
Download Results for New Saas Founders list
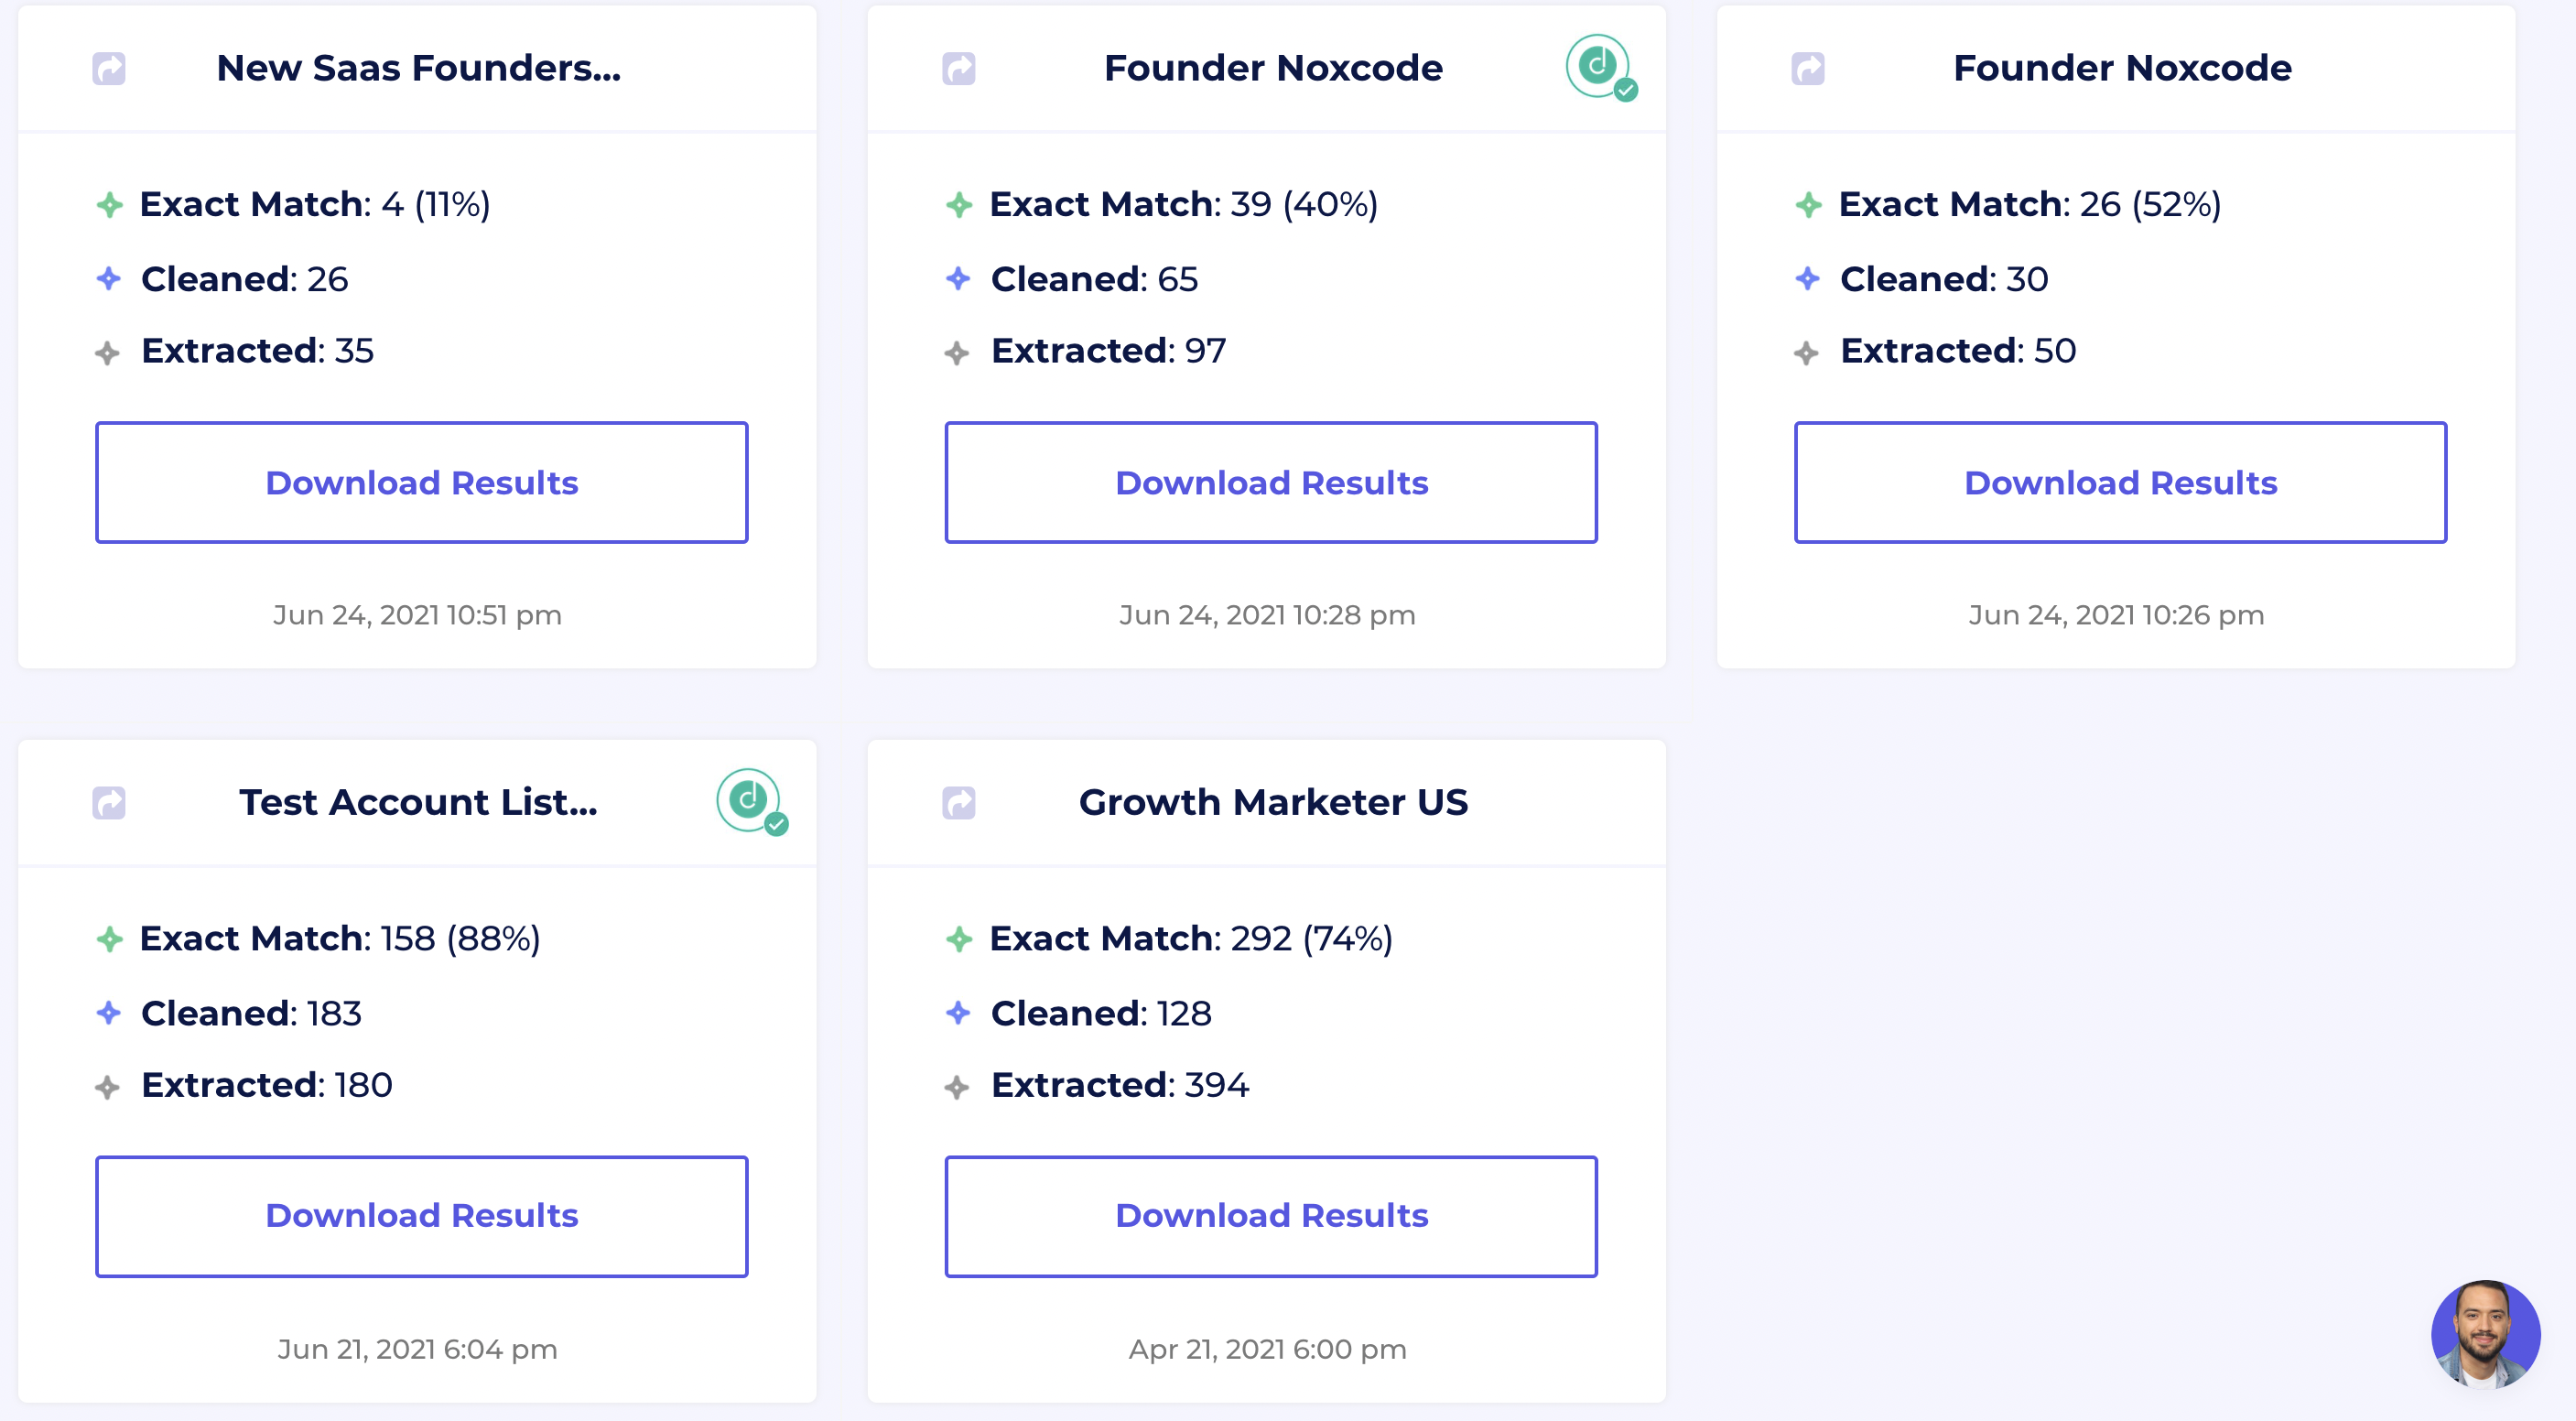(x=421, y=483)
